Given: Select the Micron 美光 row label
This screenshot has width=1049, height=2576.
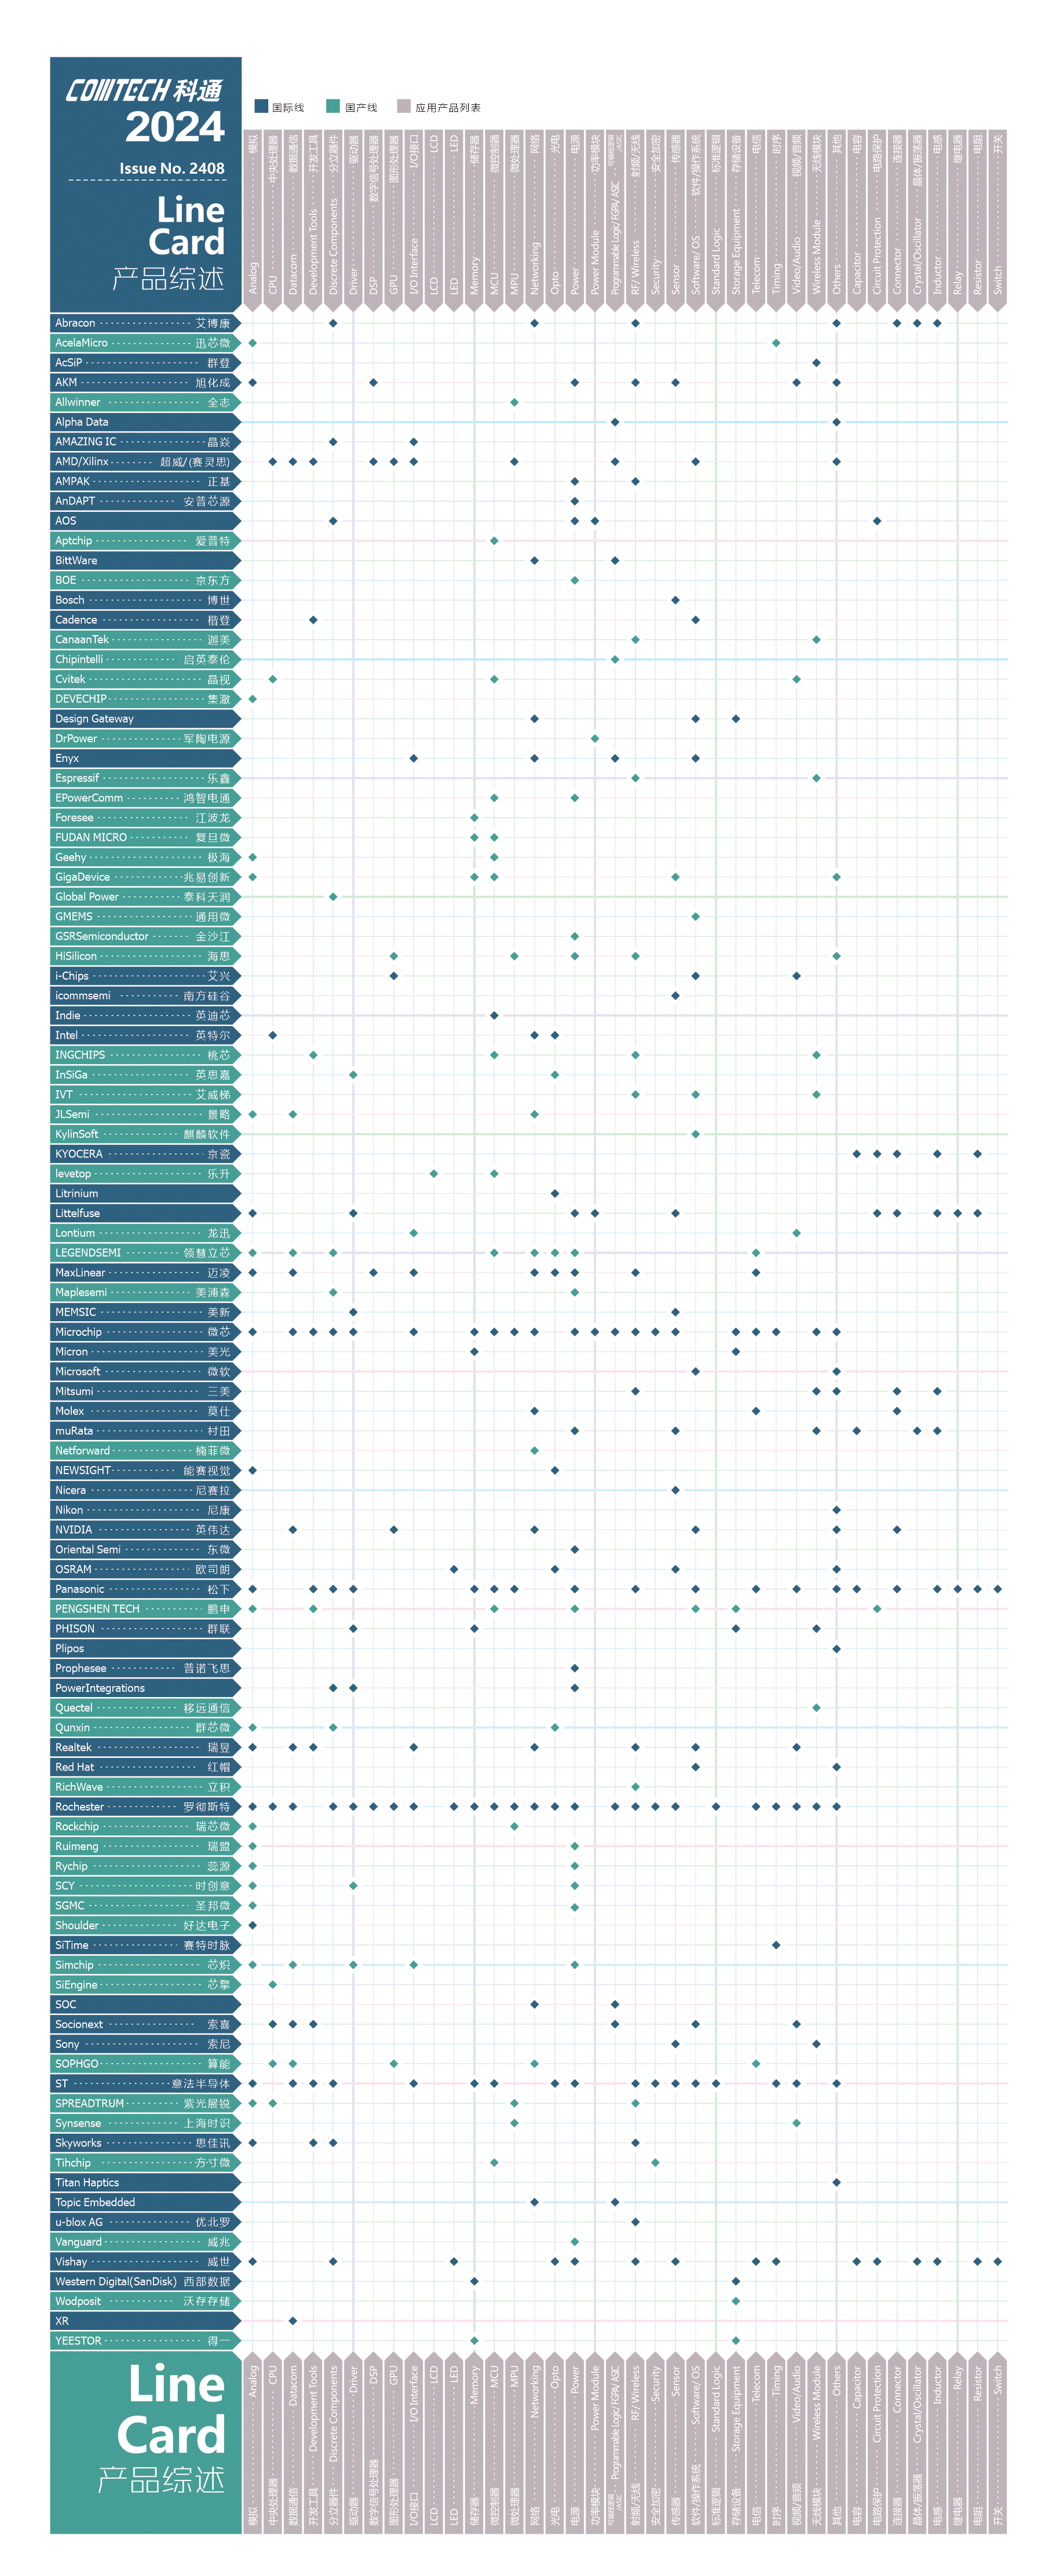Looking at the screenshot, I should pos(145,1352).
